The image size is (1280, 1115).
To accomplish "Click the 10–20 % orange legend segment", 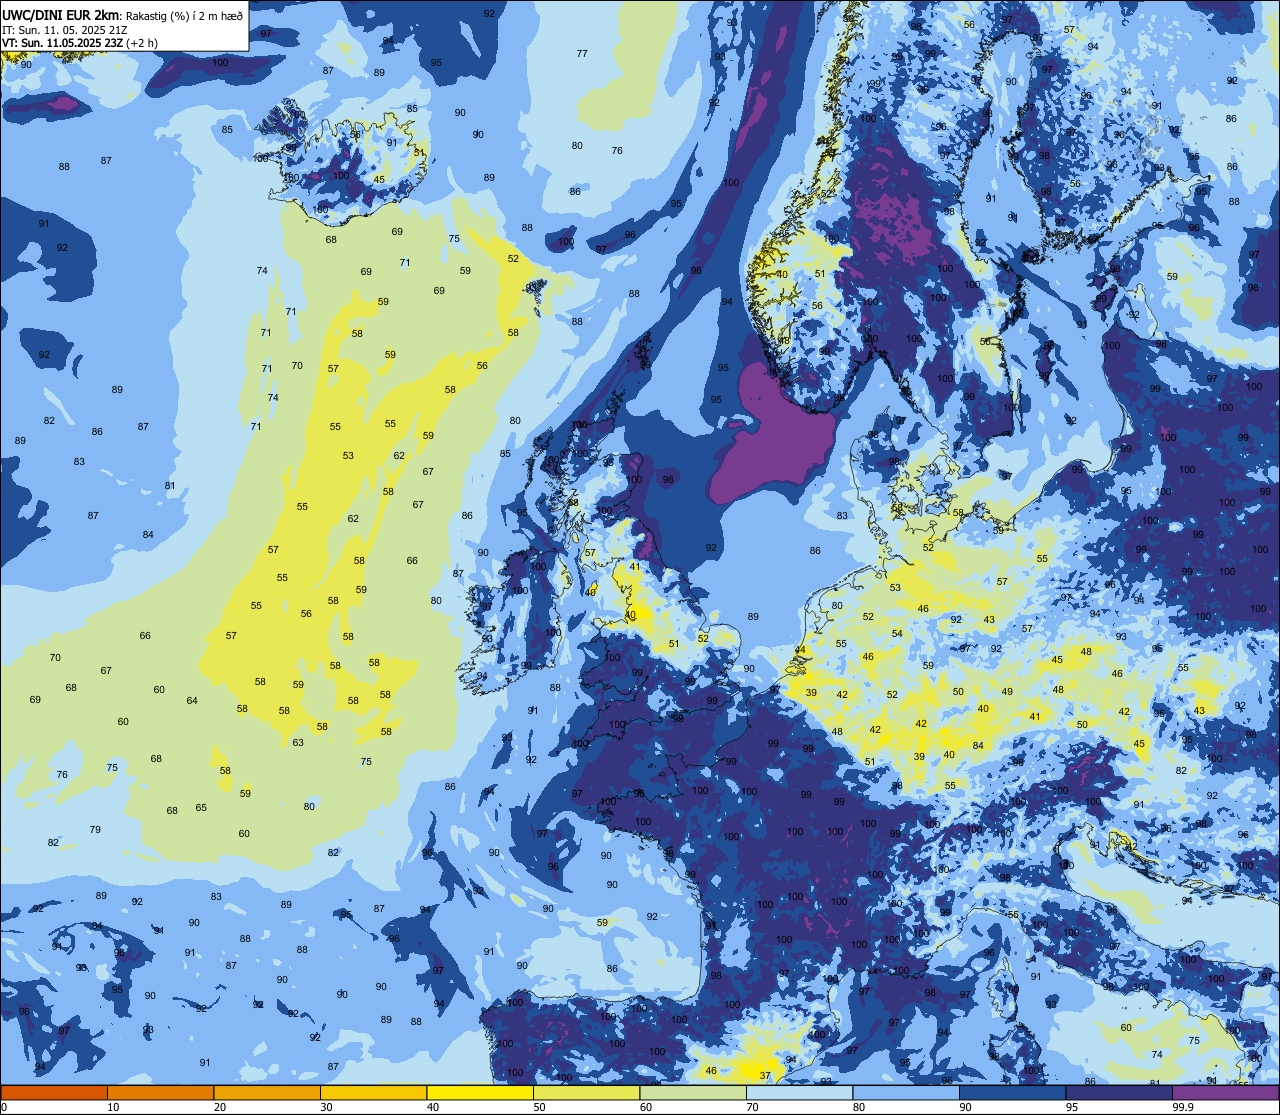I will (x=160, y=1092).
